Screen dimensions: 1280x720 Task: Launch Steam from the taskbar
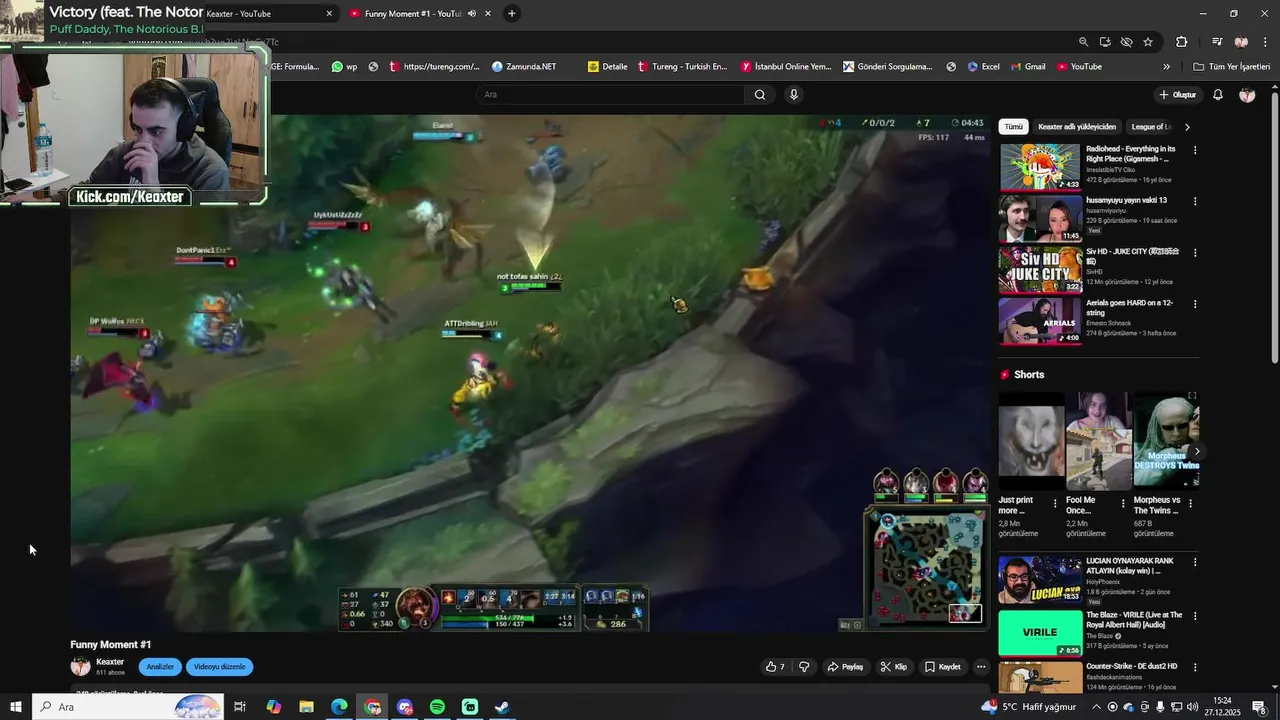pyautogui.click(x=503, y=707)
